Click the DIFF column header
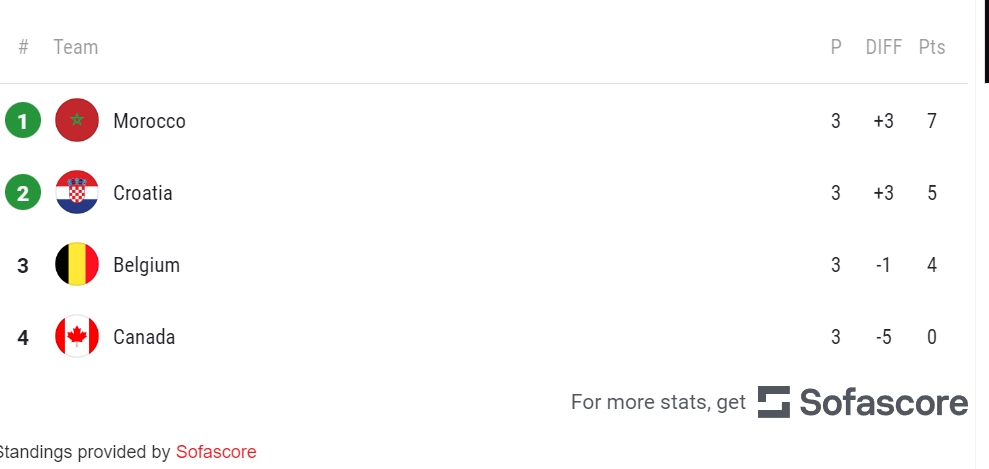989x469 pixels. point(884,47)
